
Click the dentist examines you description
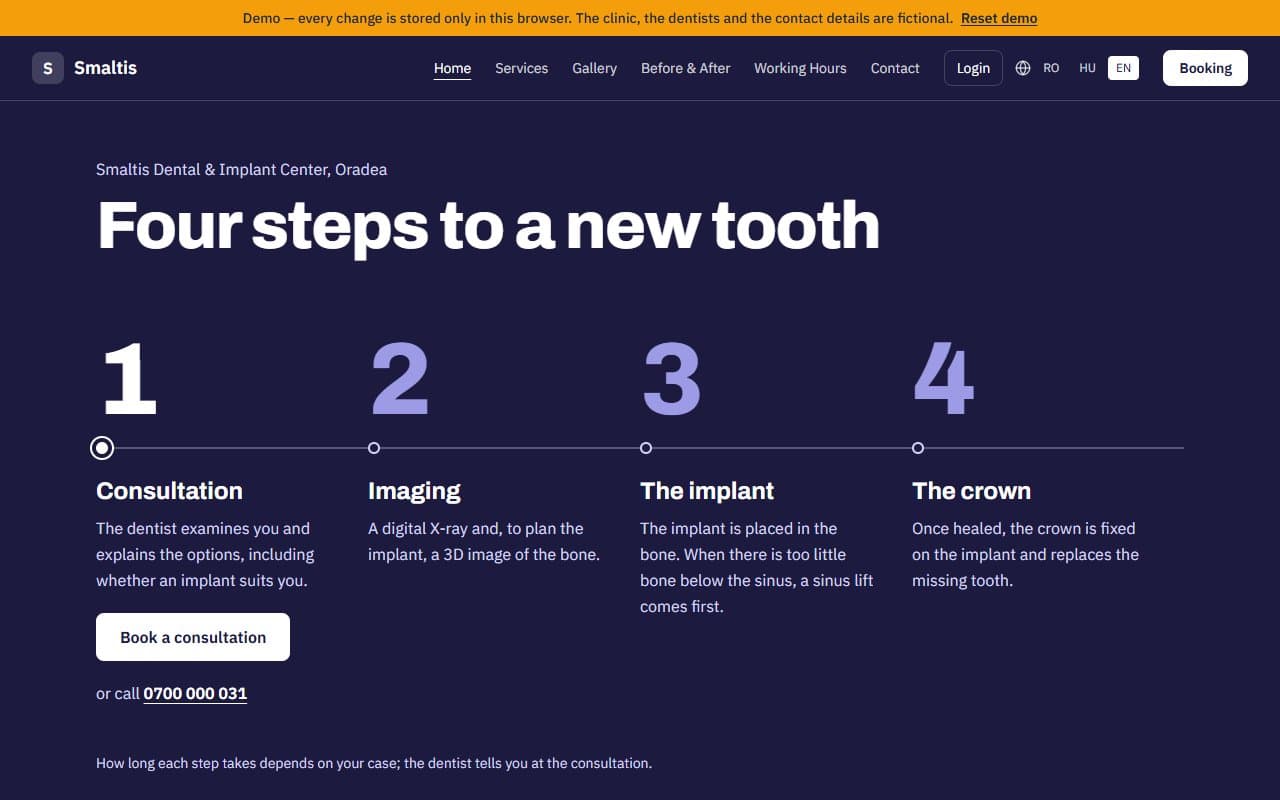pos(205,554)
